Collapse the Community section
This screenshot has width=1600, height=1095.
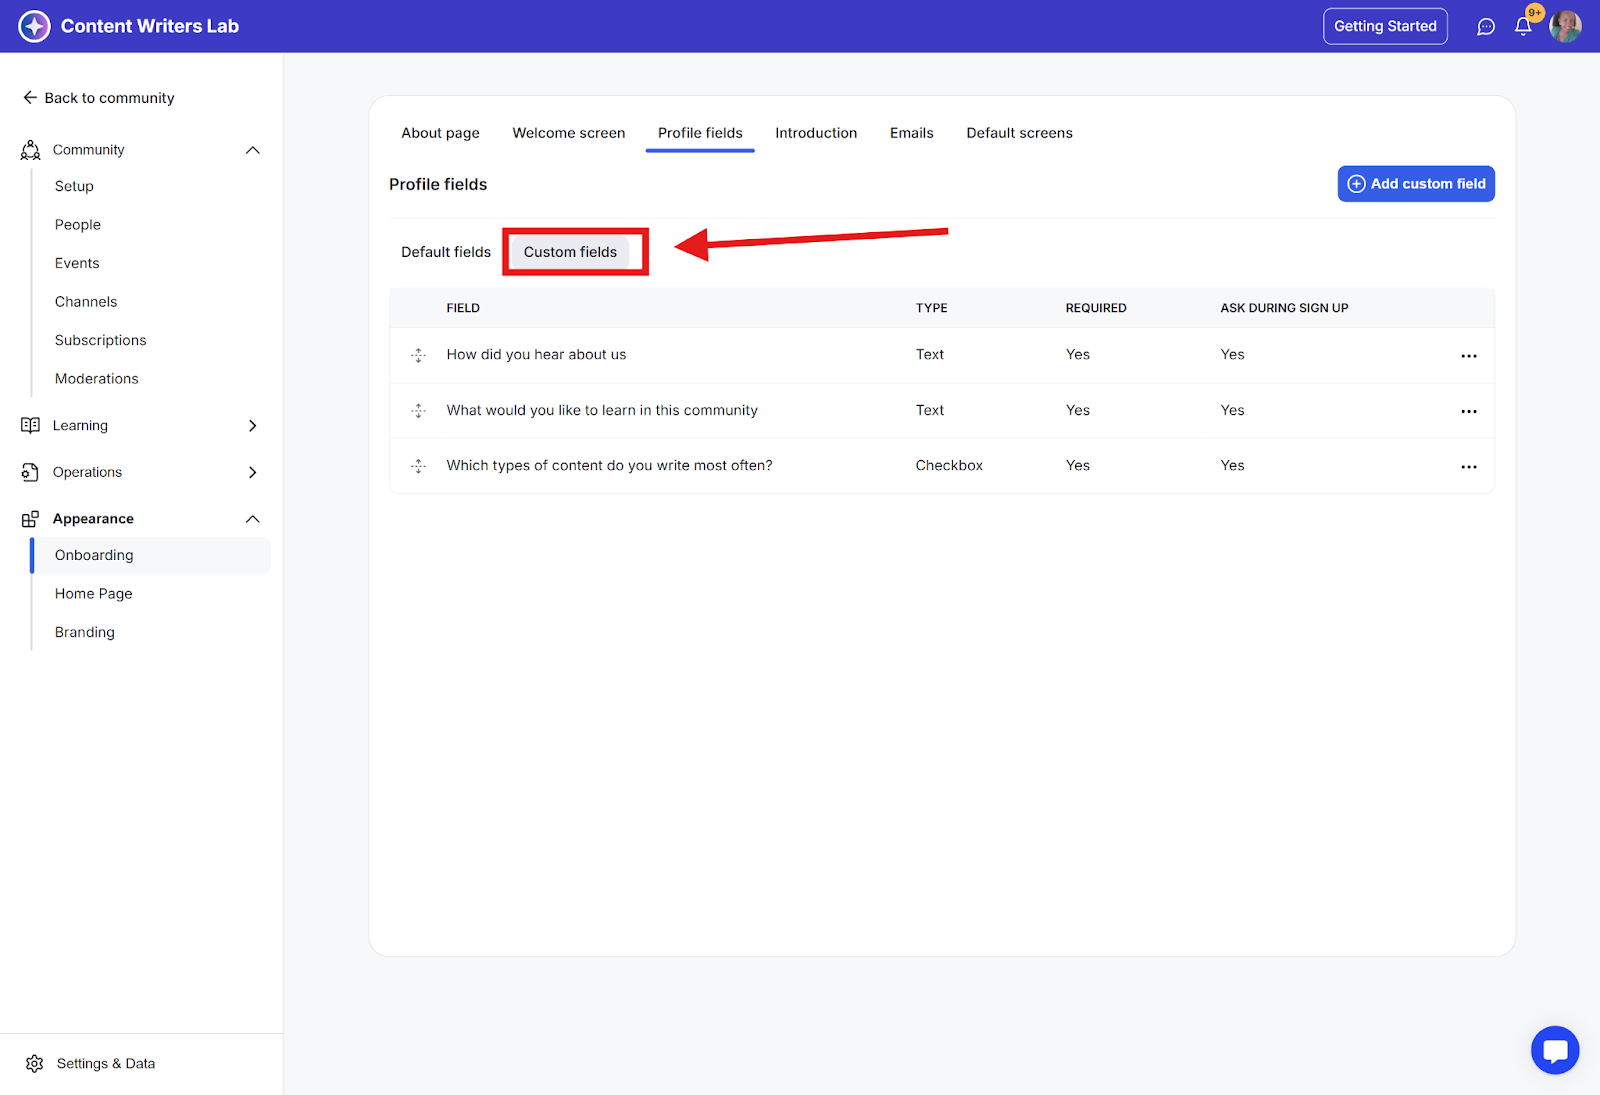pyautogui.click(x=252, y=150)
